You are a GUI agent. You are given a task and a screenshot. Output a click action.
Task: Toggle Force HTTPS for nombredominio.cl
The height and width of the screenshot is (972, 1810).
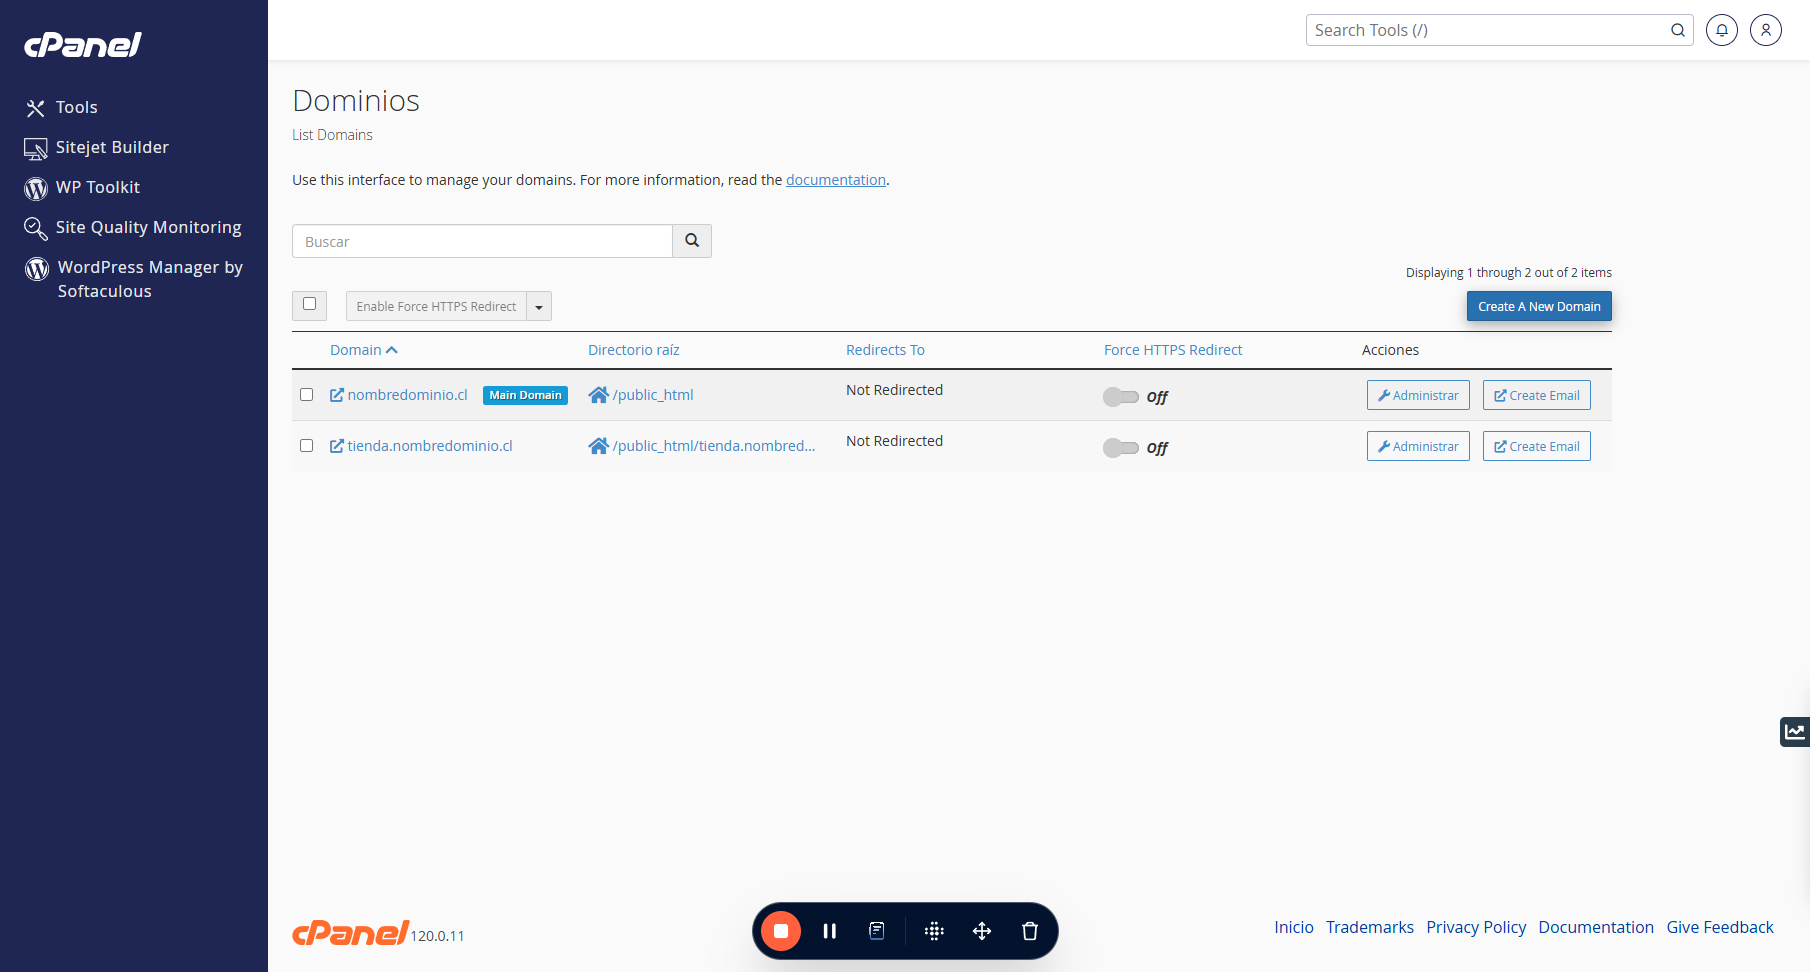1121,397
